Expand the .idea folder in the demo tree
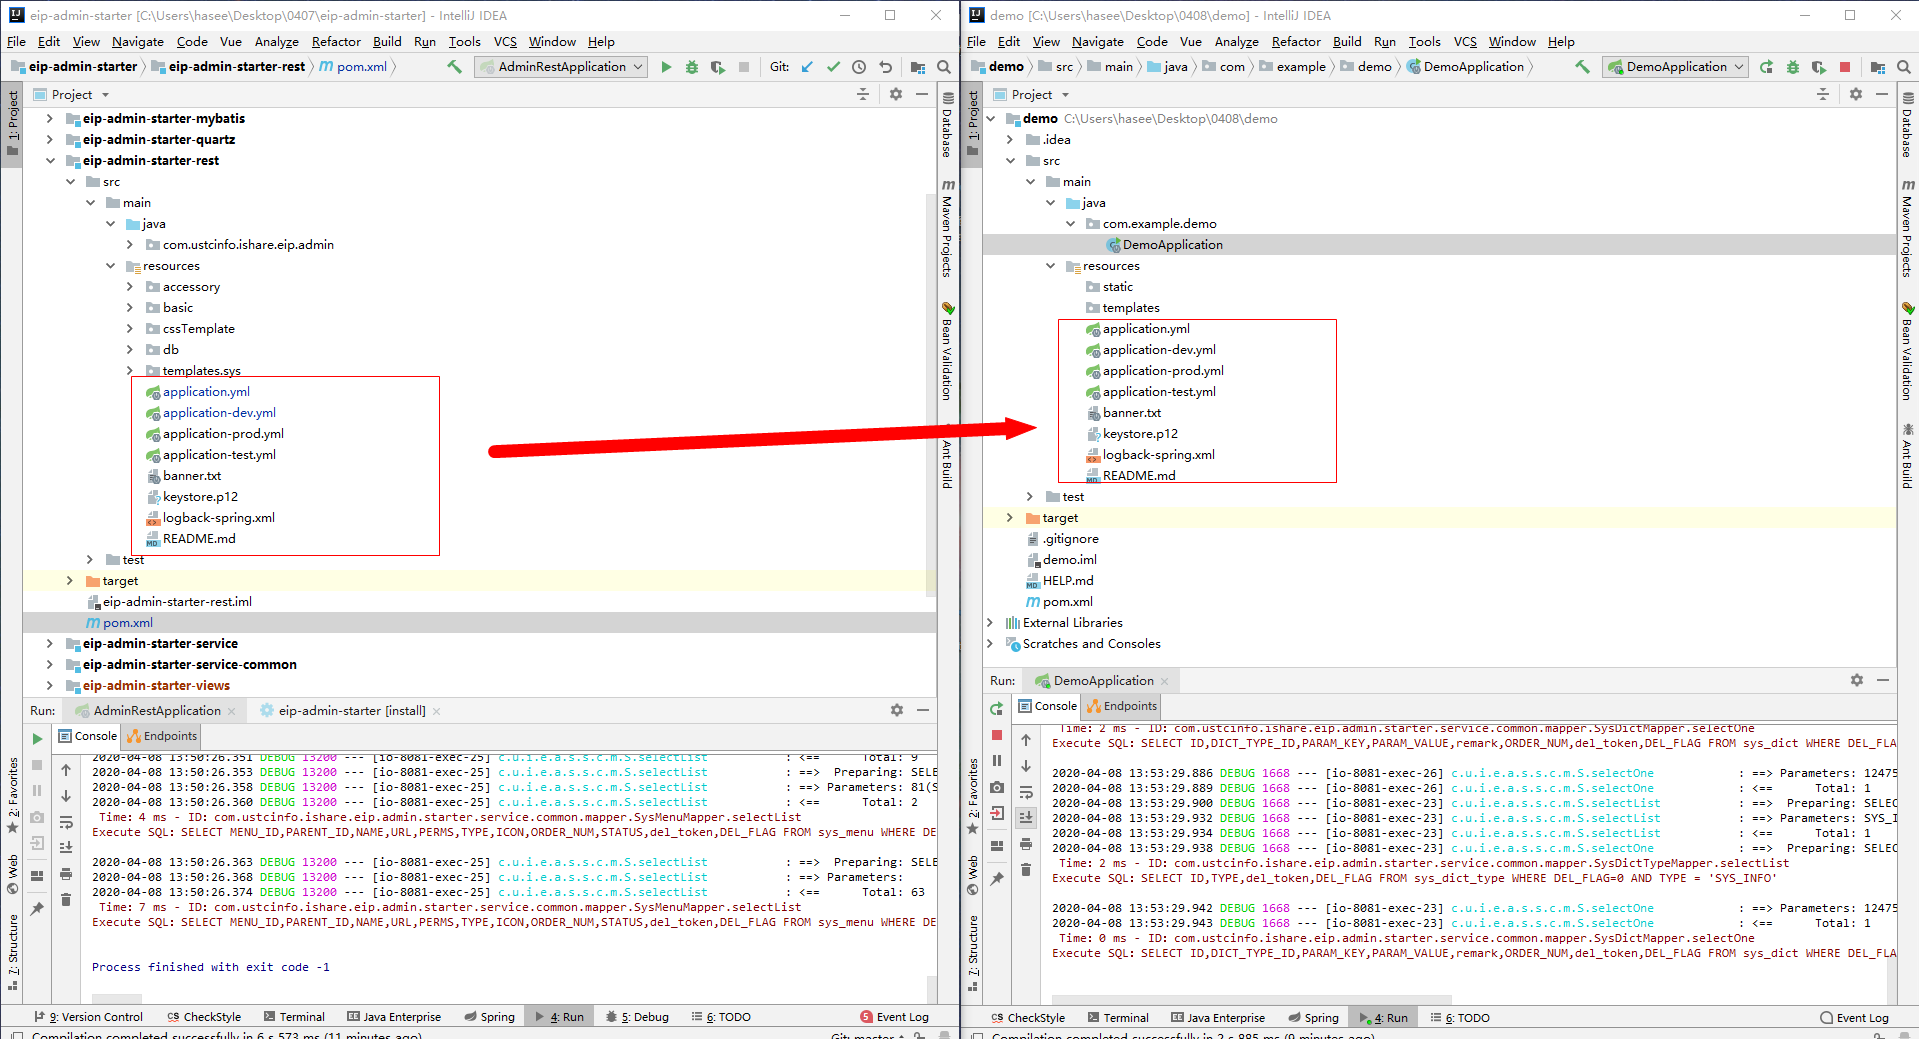1919x1039 pixels. click(x=1010, y=140)
